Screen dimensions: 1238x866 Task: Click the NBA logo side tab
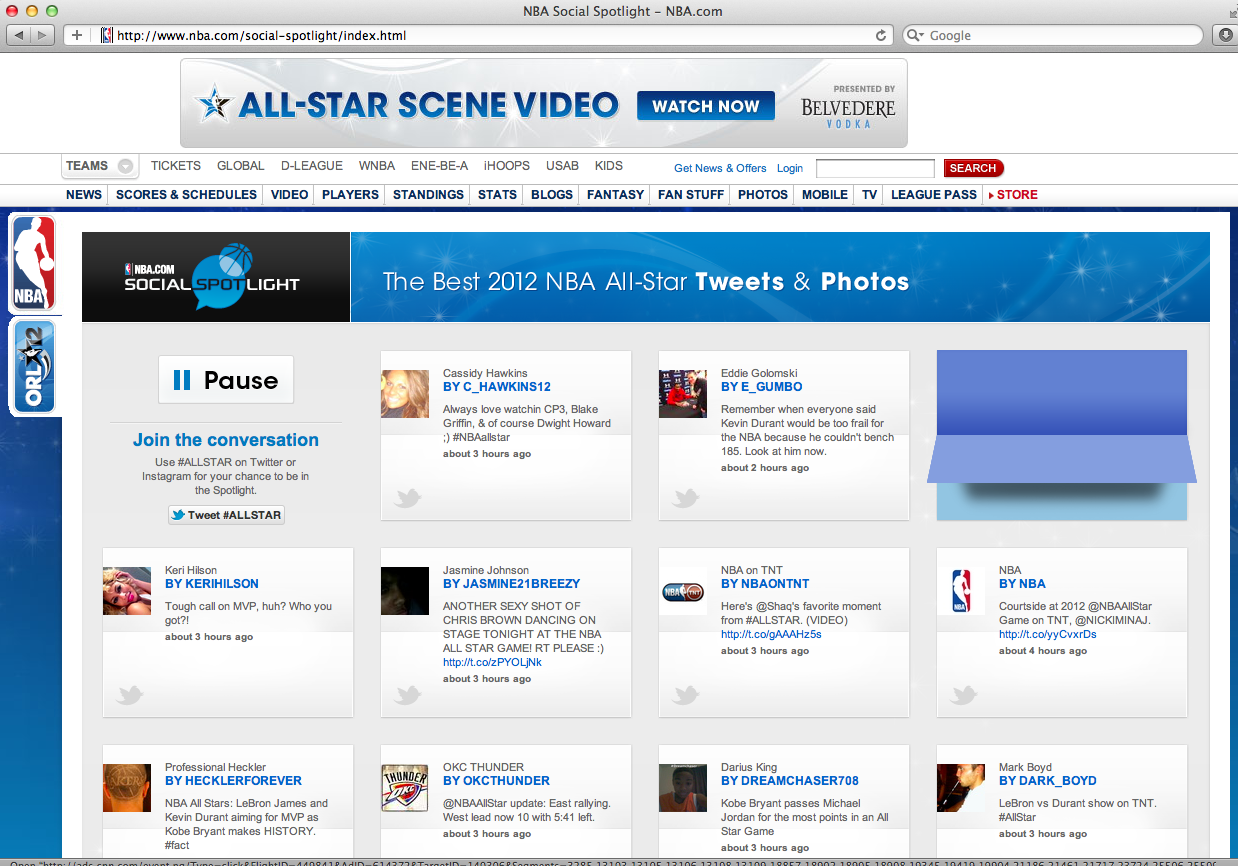[33, 263]
